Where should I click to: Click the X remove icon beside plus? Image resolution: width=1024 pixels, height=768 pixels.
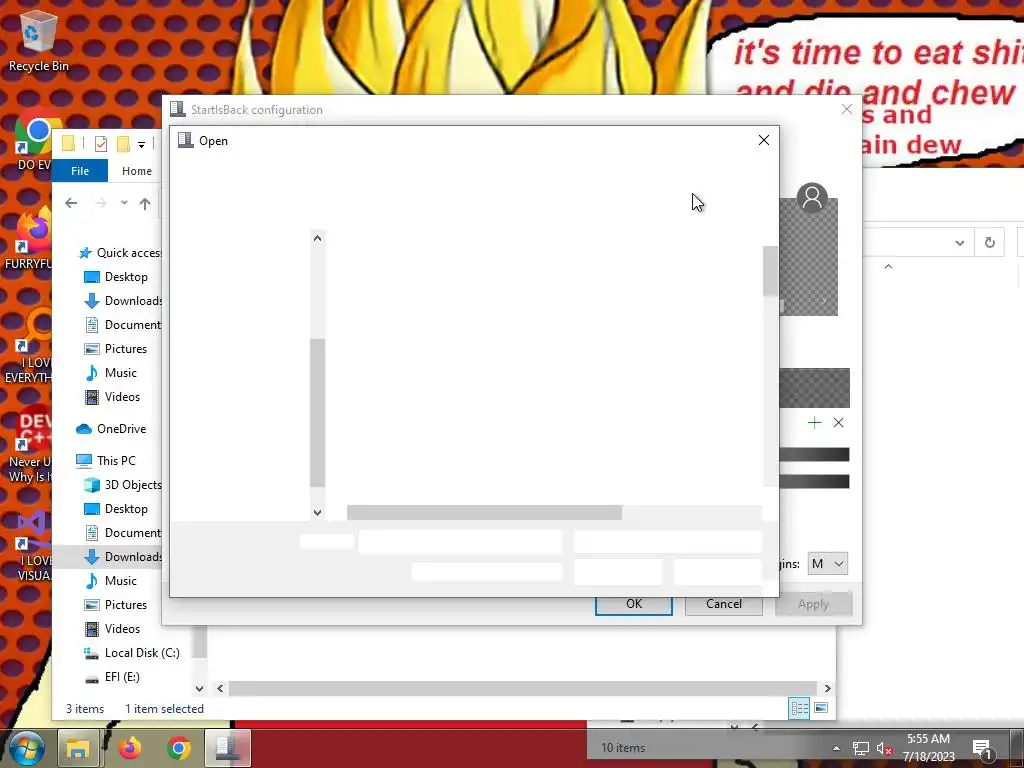(x=839, y=423)
